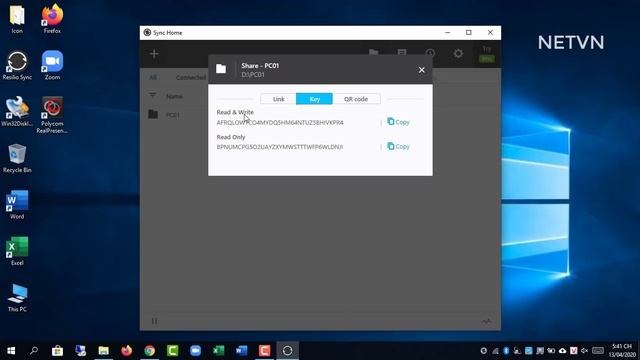Select the All filter tab in Sync
Screen dimensions: 640x360
click(153, 77)
